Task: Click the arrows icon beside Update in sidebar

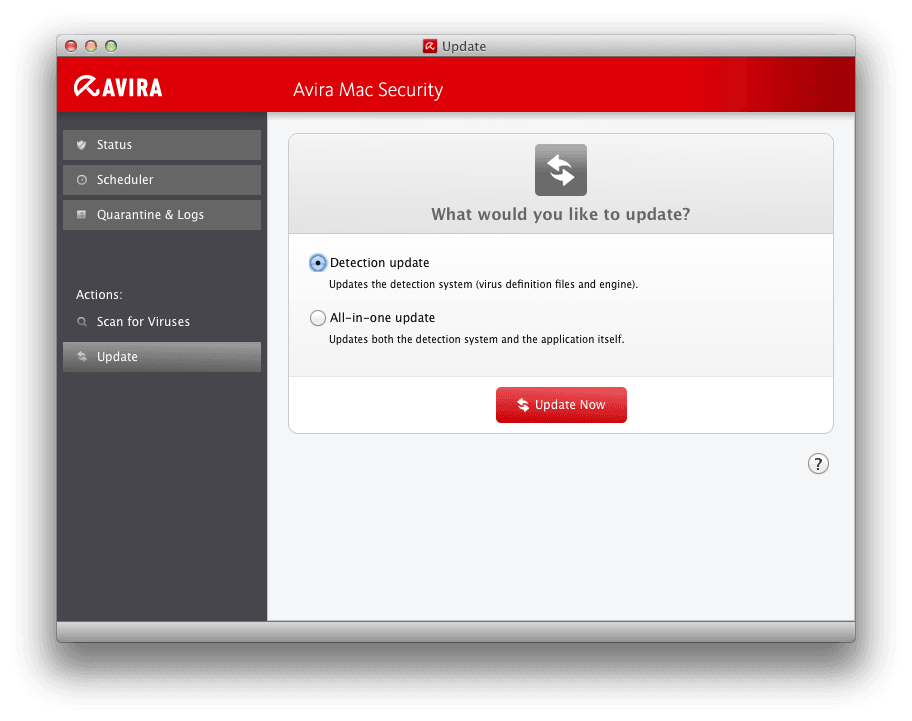Action: [x=82, y=357]
